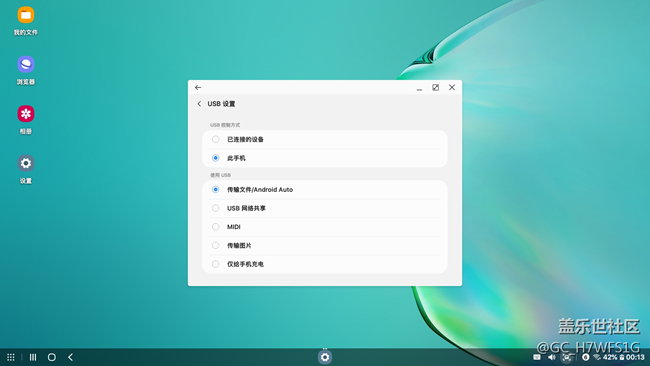Check the 42% battery indicator
This screenshot has height=366, width=650.
click(x=614, y=357)
